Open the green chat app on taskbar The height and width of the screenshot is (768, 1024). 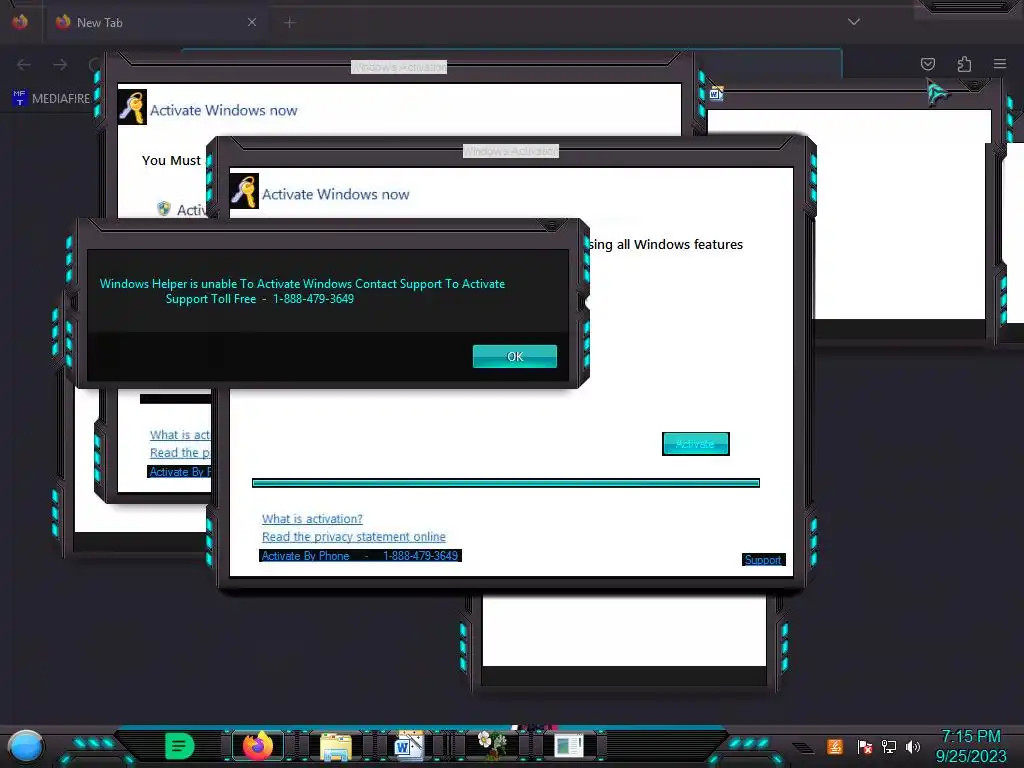click(180, 746)
